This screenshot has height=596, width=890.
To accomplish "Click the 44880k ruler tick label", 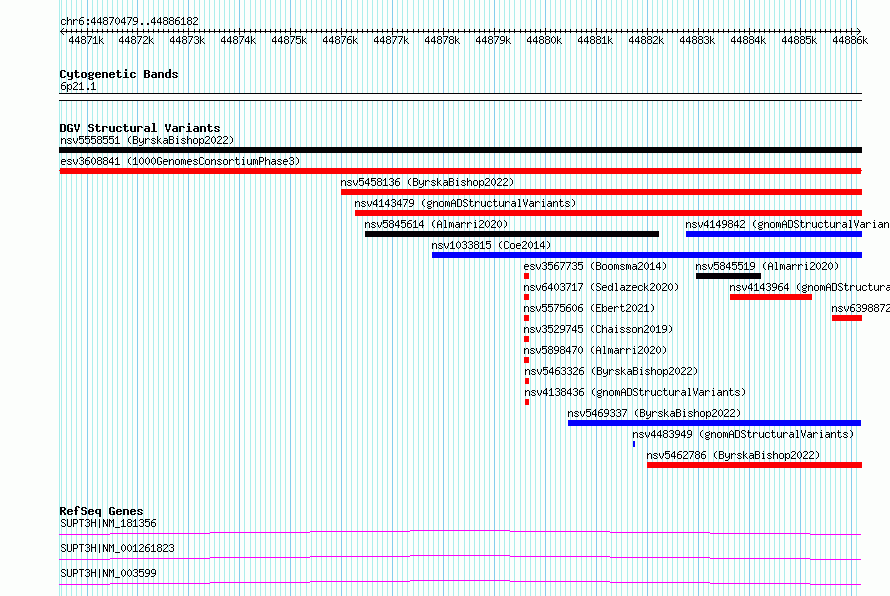I will click(x=544, y=40).
